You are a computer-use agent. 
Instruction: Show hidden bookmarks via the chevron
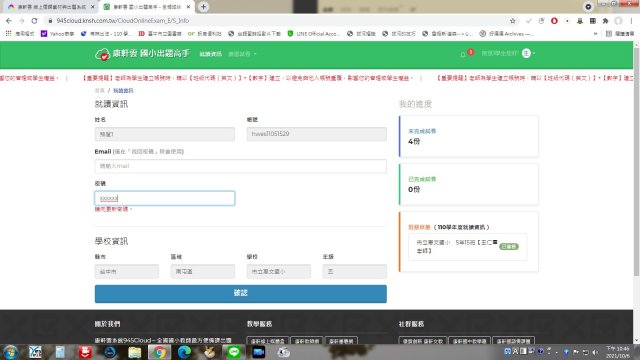[x=595, y=33]
